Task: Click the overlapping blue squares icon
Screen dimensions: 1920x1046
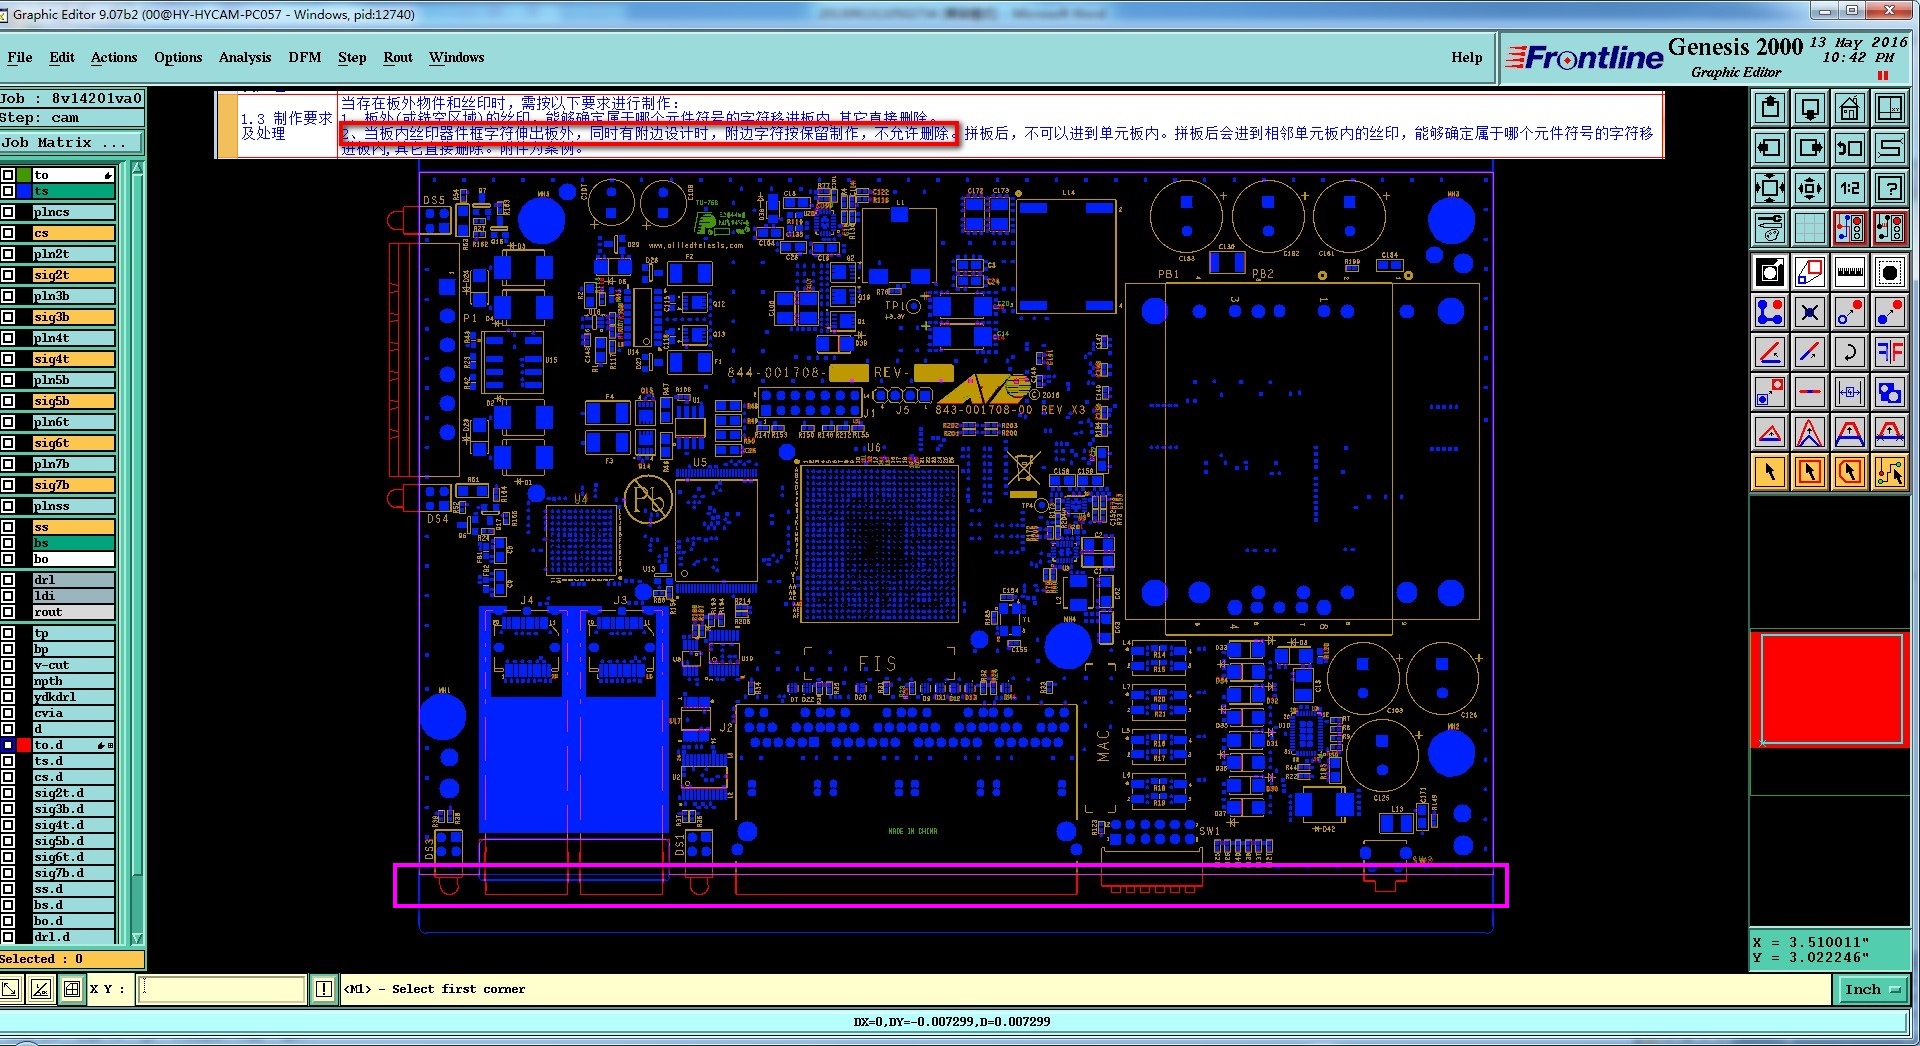Action: (1890, 392)
